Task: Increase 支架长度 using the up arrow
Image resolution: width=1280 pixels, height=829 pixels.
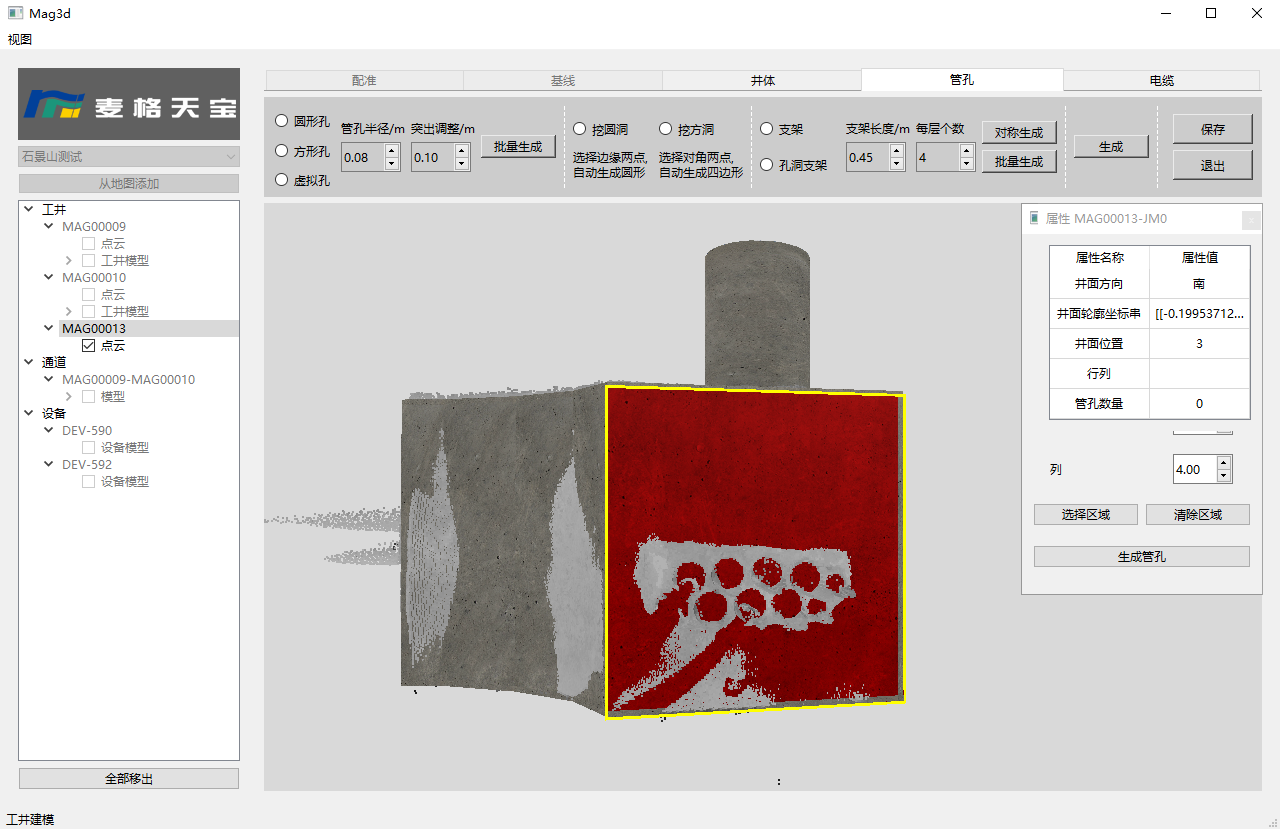Action: pos(896,151)
